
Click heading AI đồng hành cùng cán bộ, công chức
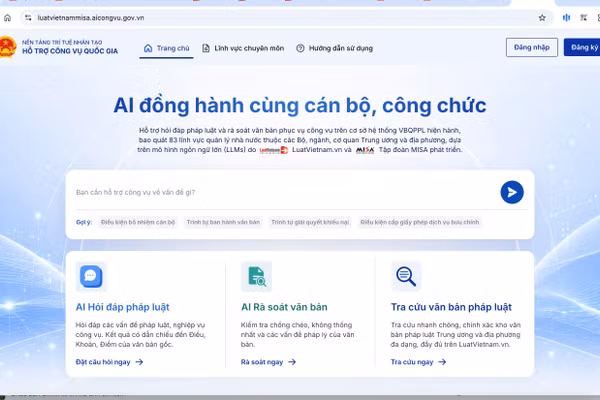click(300, 105)
